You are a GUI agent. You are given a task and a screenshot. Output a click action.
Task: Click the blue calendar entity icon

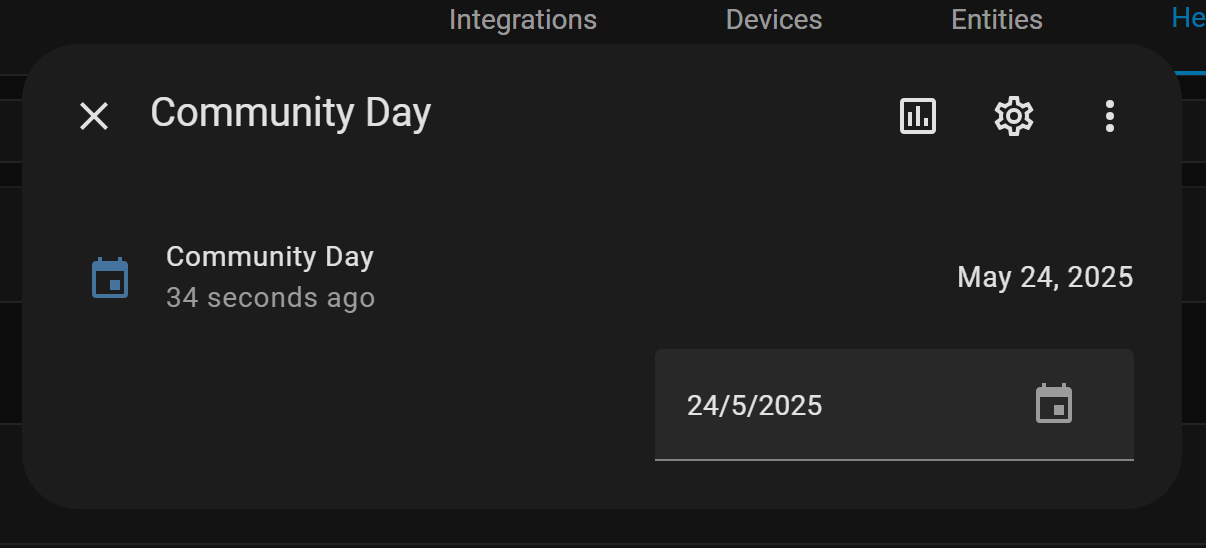point(110,277)
